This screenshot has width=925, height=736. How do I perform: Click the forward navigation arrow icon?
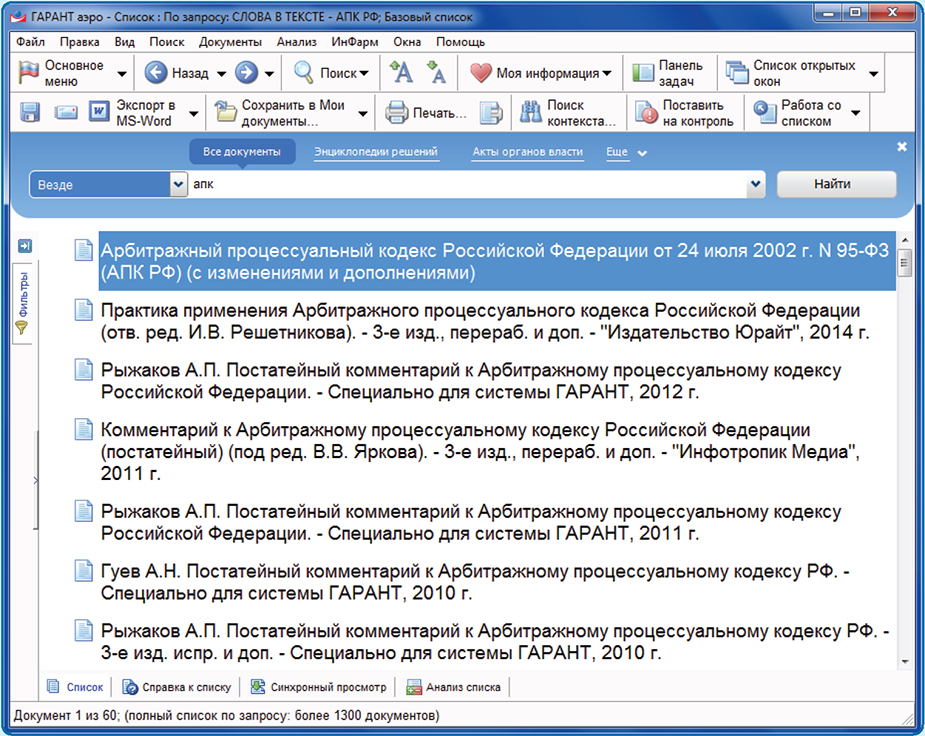click(246, 73)
